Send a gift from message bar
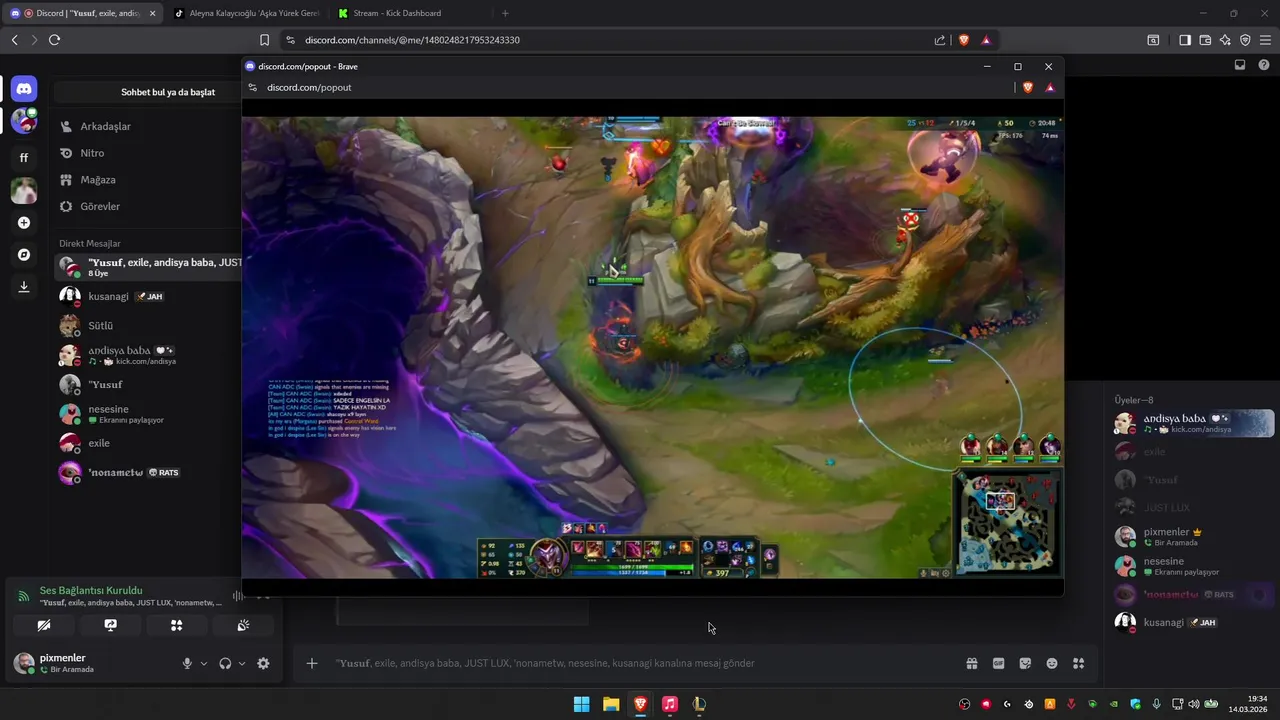 click(971, 663)
